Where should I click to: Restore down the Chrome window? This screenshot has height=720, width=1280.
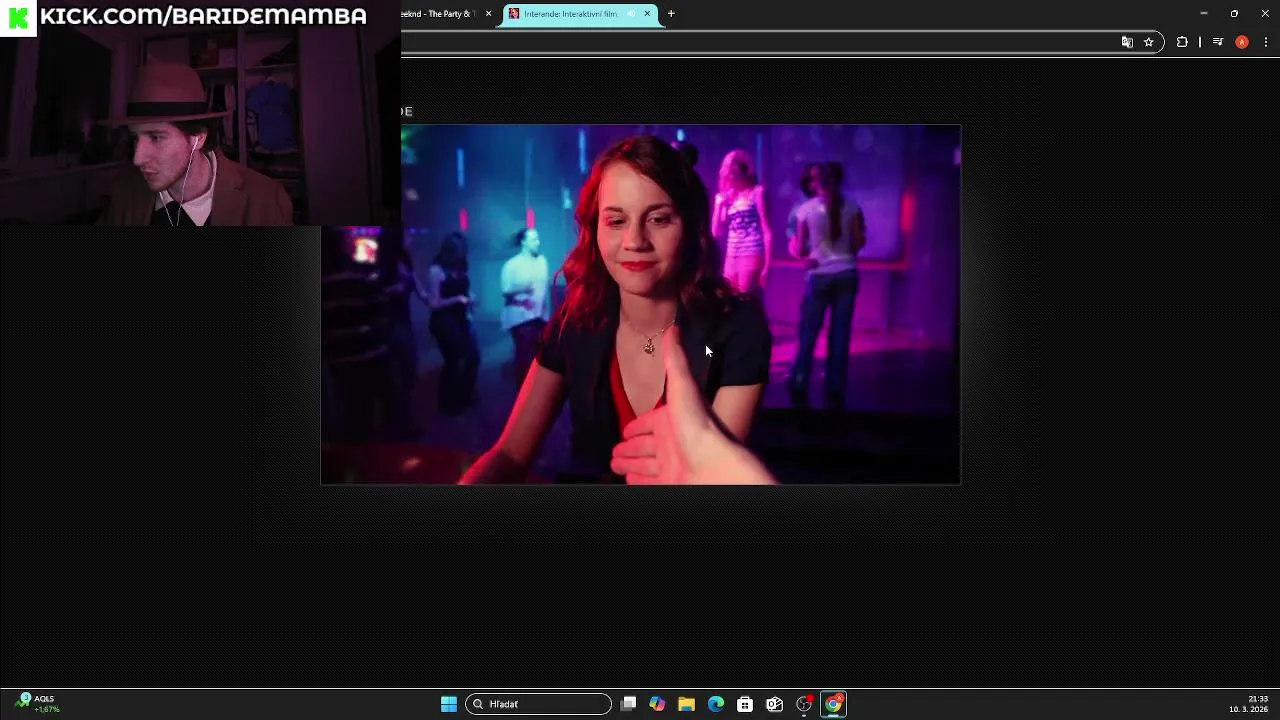1234,14
